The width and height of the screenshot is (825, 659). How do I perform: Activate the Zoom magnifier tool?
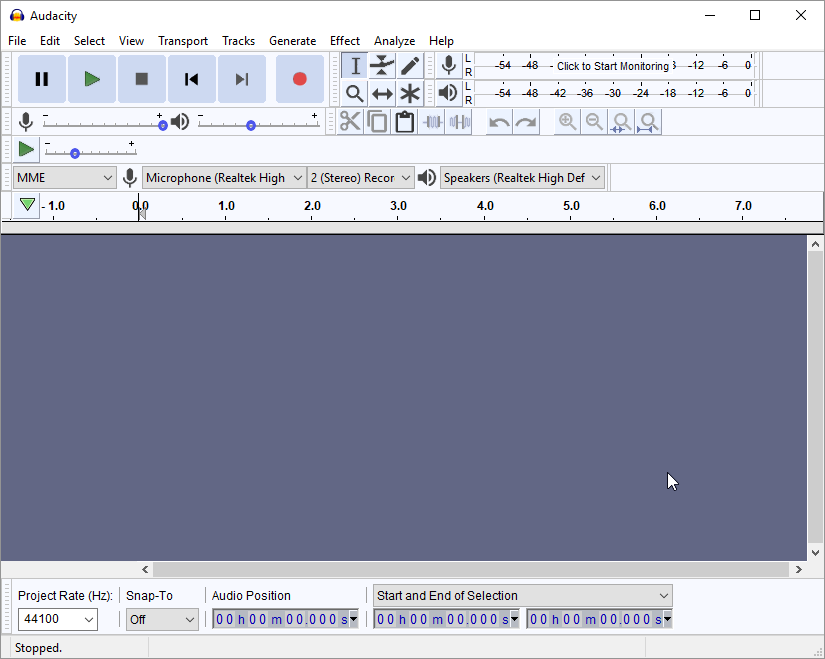(x=354, y=94)
